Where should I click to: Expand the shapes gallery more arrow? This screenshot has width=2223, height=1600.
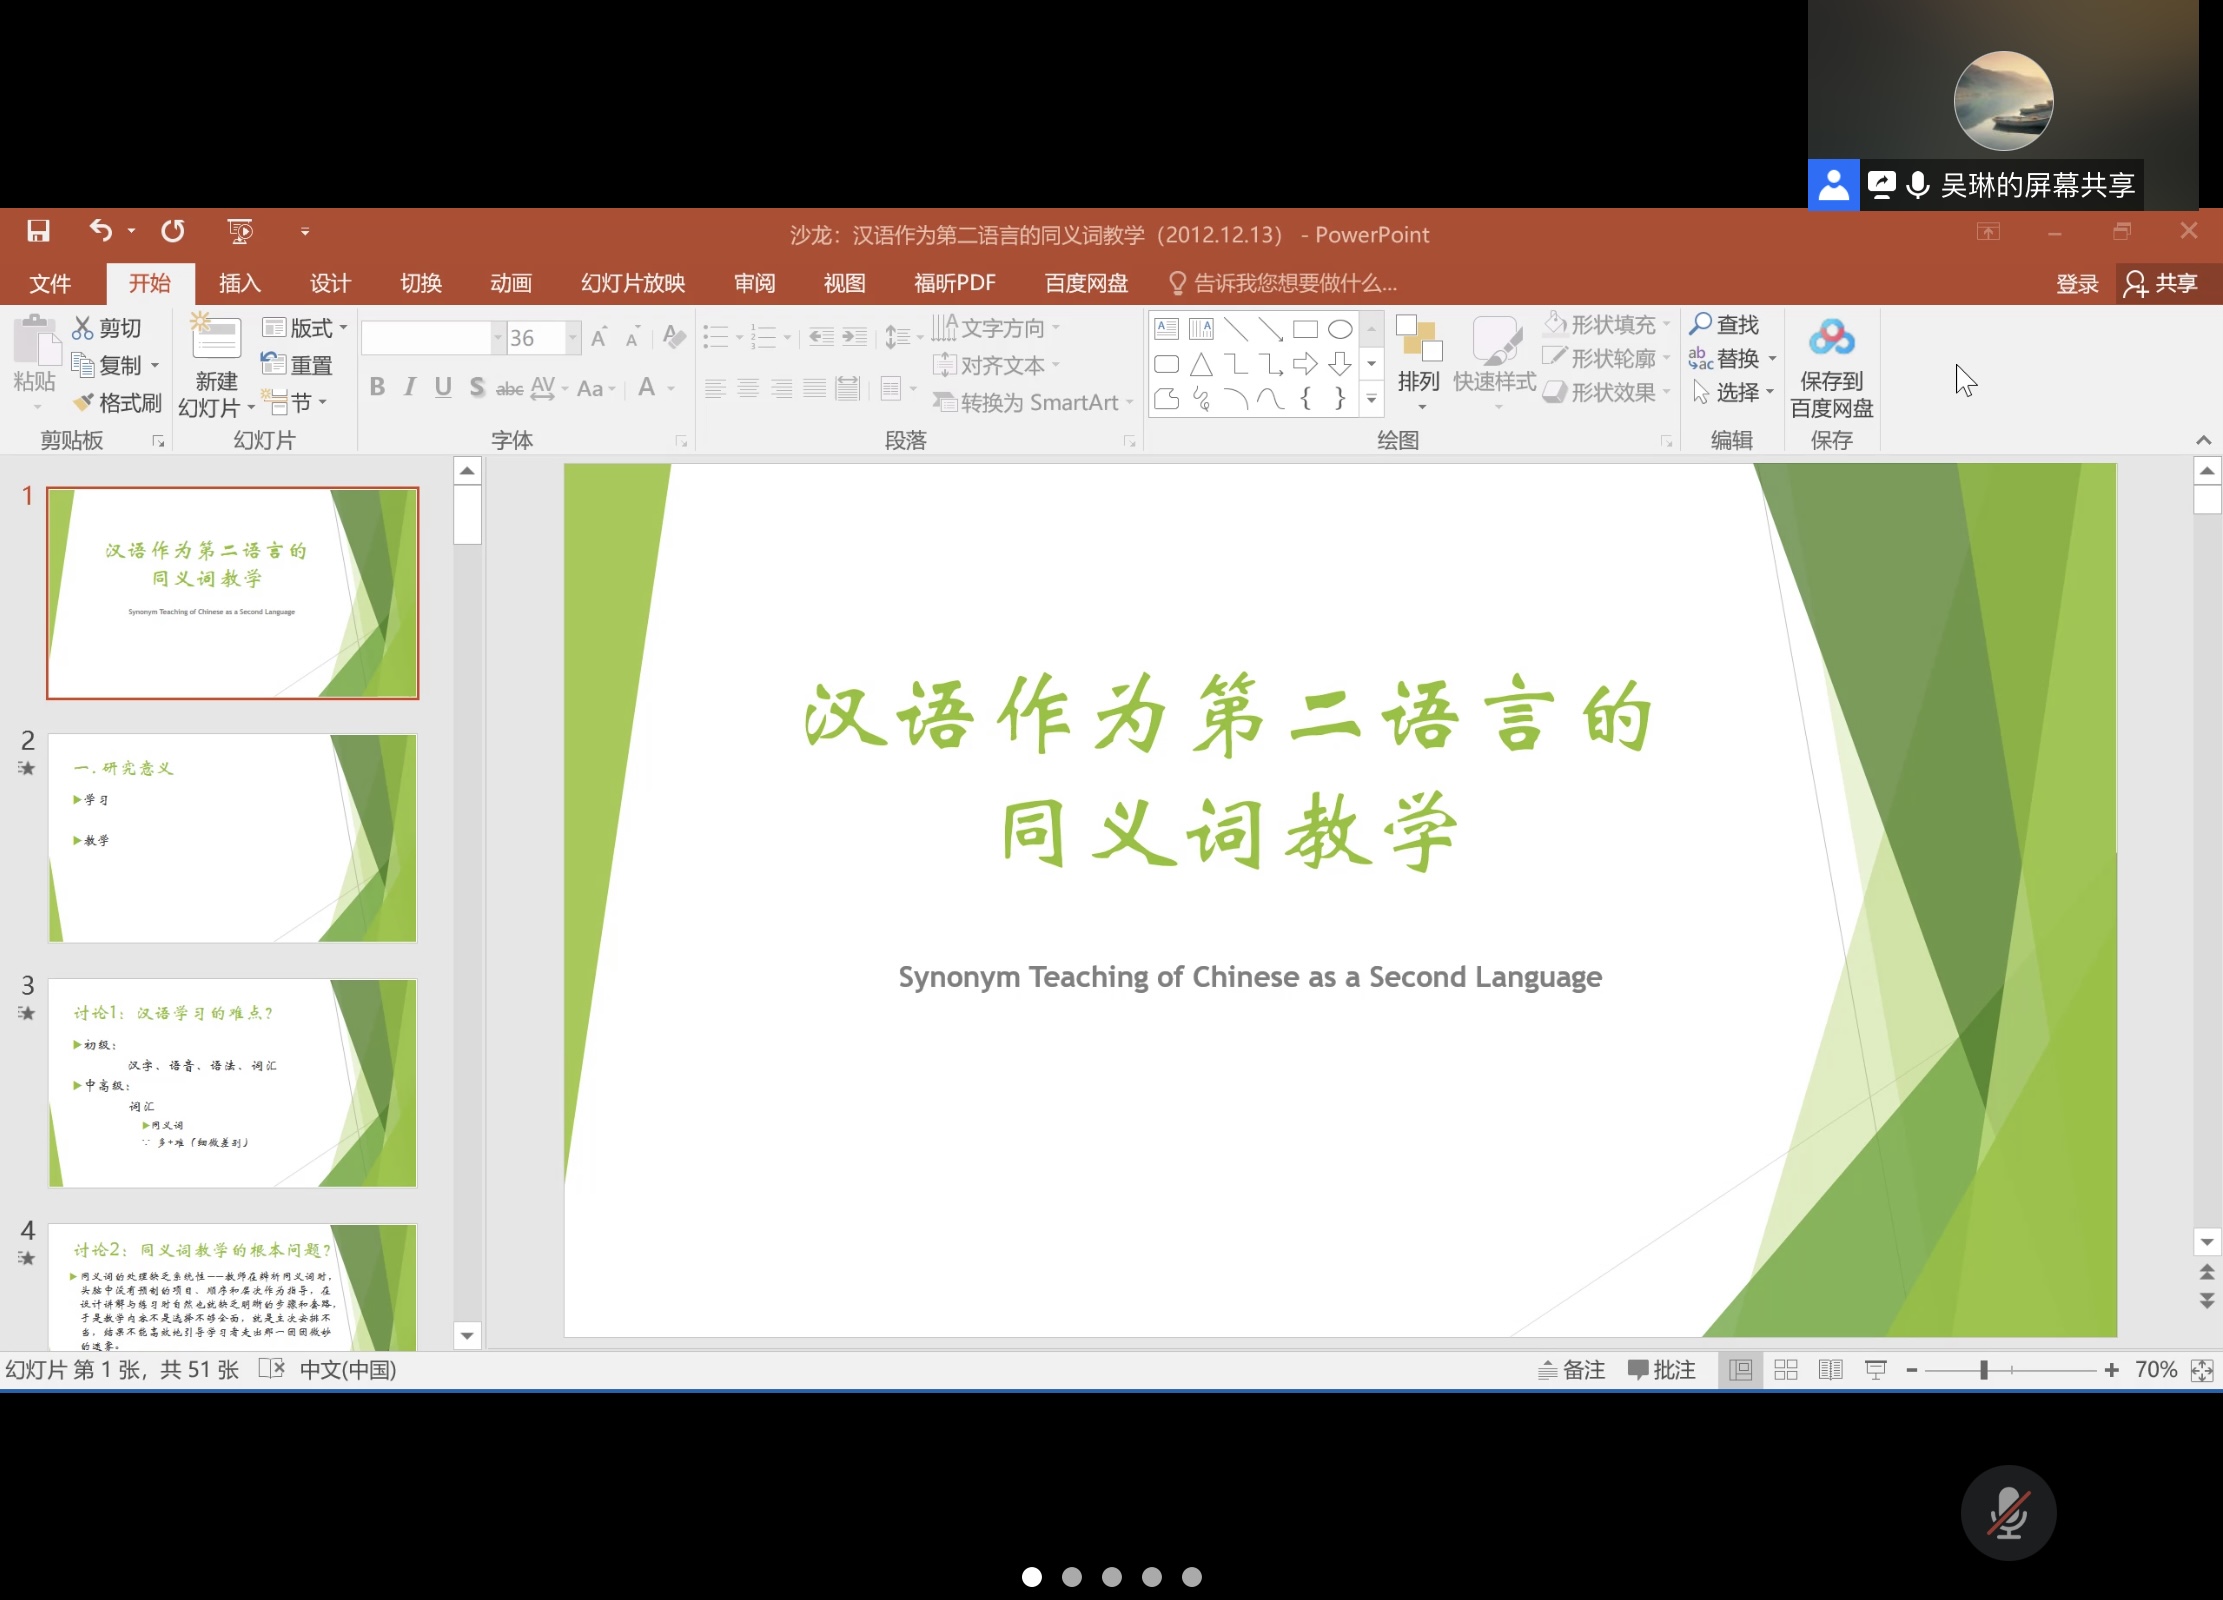pyautogui.click(x=1372, y=399)
